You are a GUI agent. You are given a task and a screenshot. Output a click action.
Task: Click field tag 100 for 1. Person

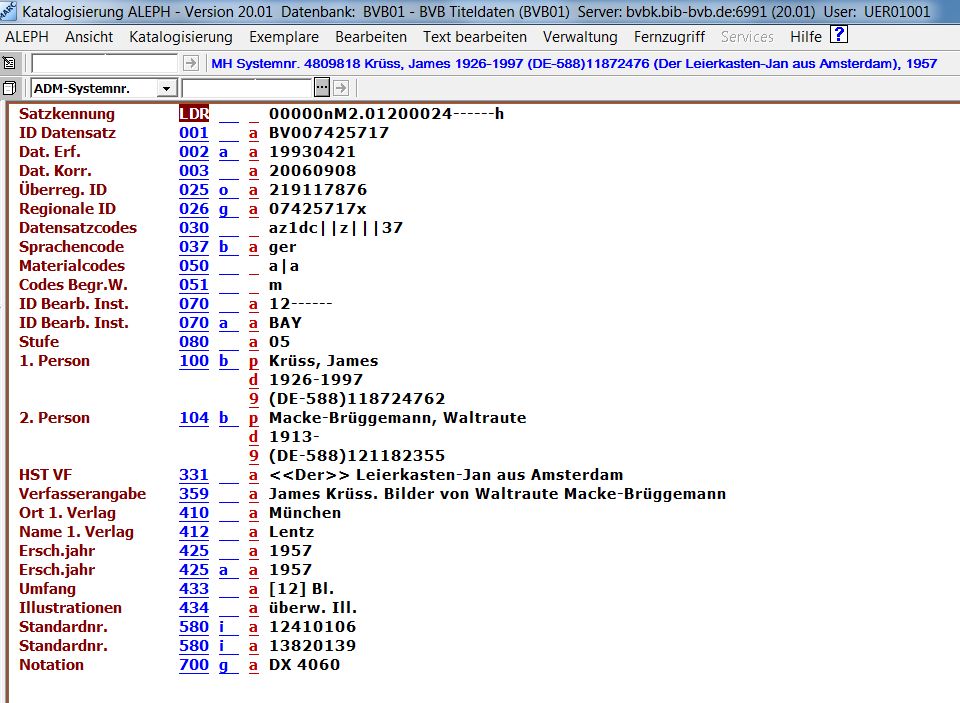point(194,361)
